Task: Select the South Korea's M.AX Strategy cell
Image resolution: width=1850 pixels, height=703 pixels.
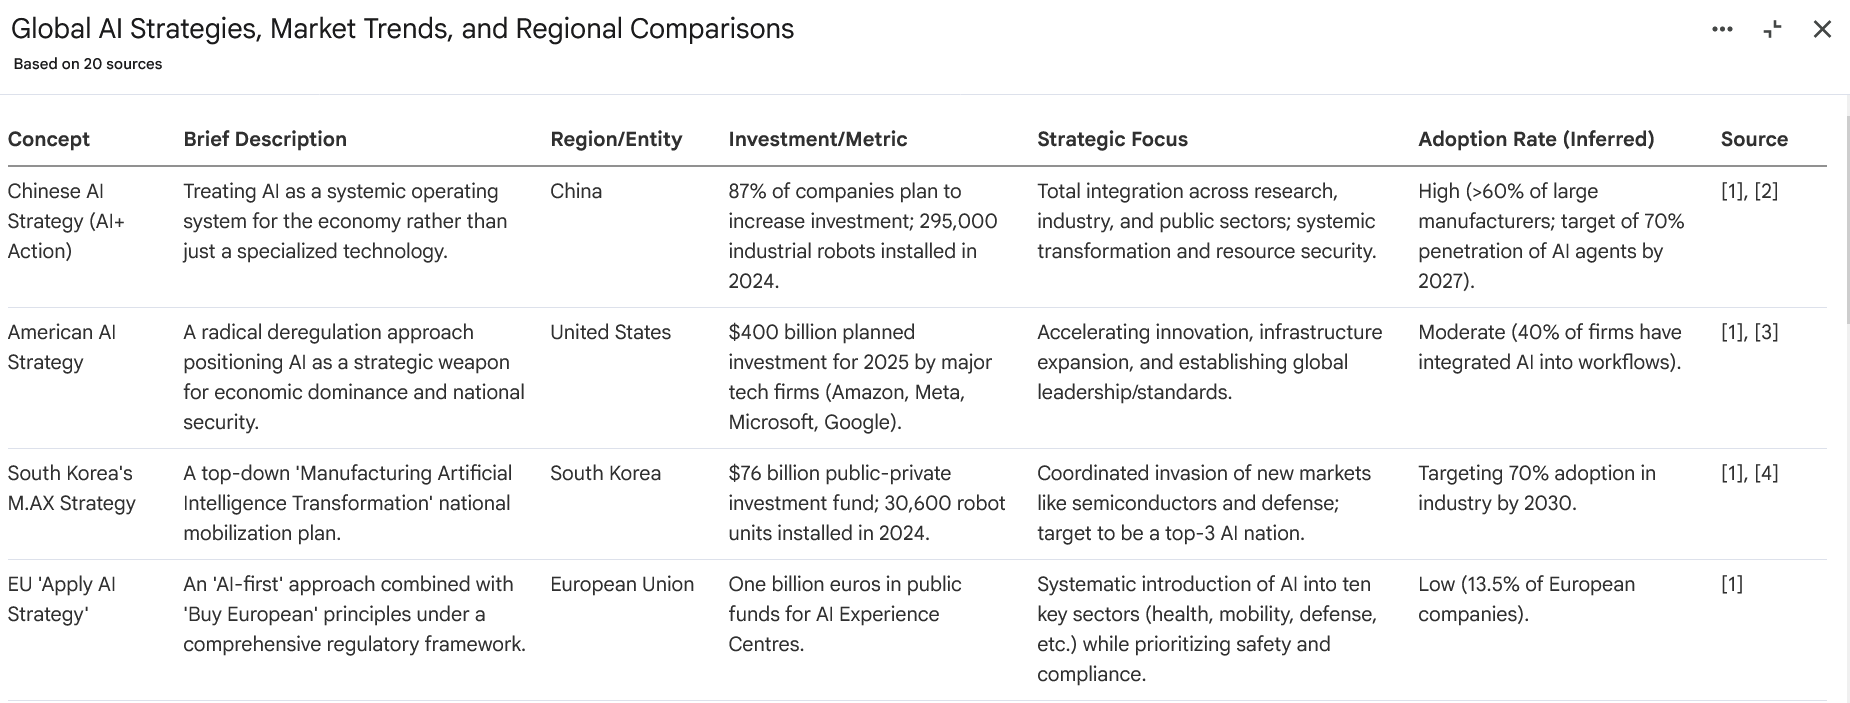Action: point(71,488)
